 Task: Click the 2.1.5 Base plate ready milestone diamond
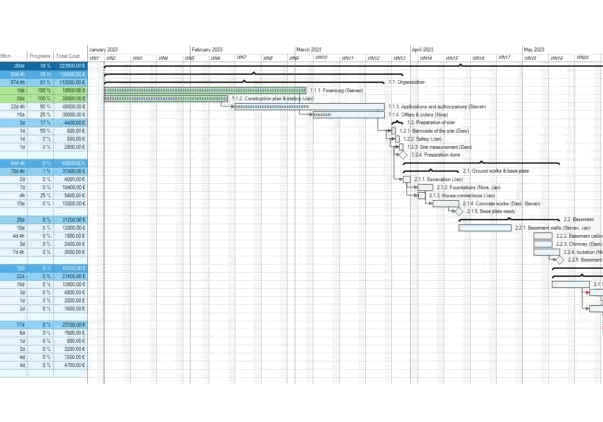(x=459, y=211)
